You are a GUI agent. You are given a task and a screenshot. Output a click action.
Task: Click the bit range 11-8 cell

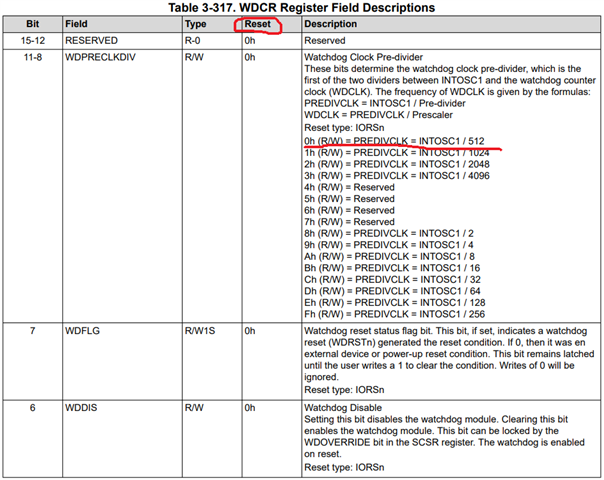pos(33,57)
